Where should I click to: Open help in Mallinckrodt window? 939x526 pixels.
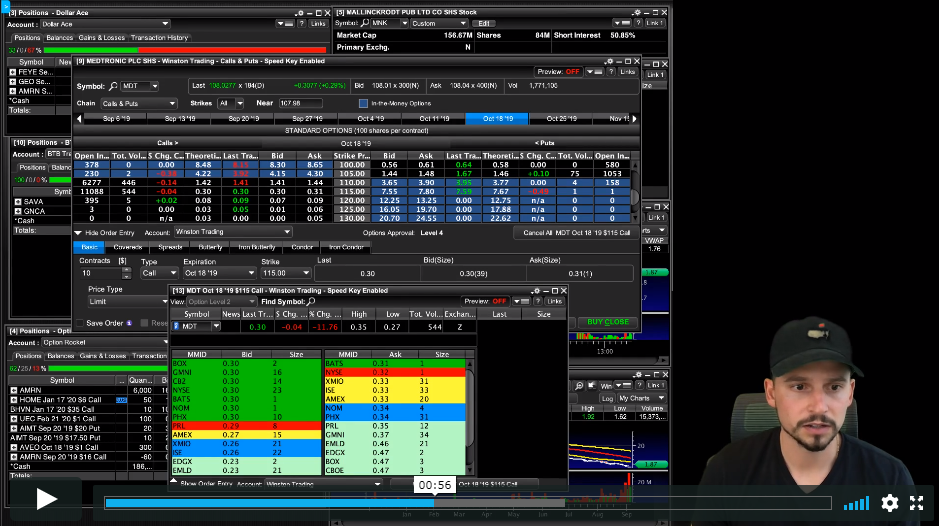[x=638, y=23]
